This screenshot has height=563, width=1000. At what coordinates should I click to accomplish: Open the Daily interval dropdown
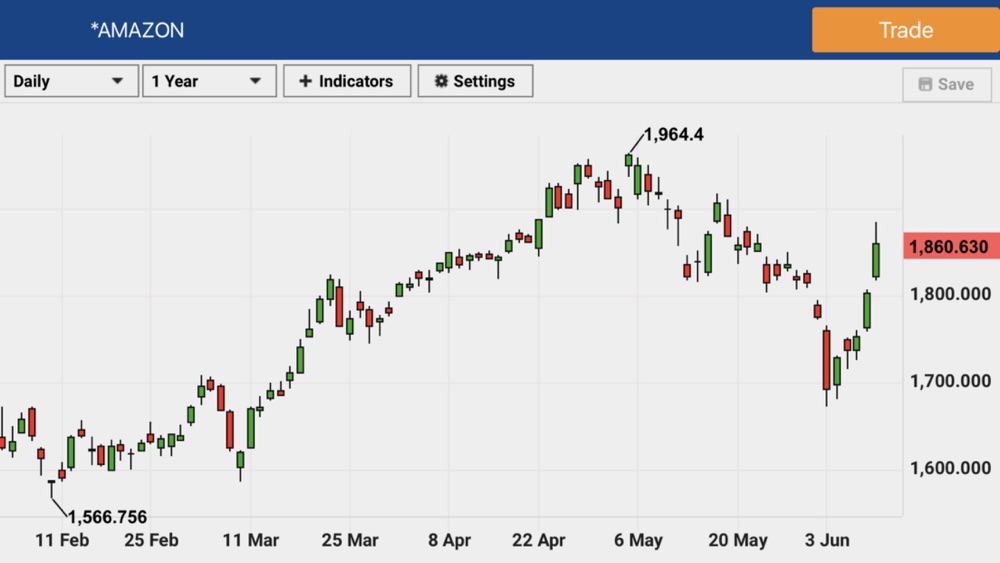(x=70, y=81)
